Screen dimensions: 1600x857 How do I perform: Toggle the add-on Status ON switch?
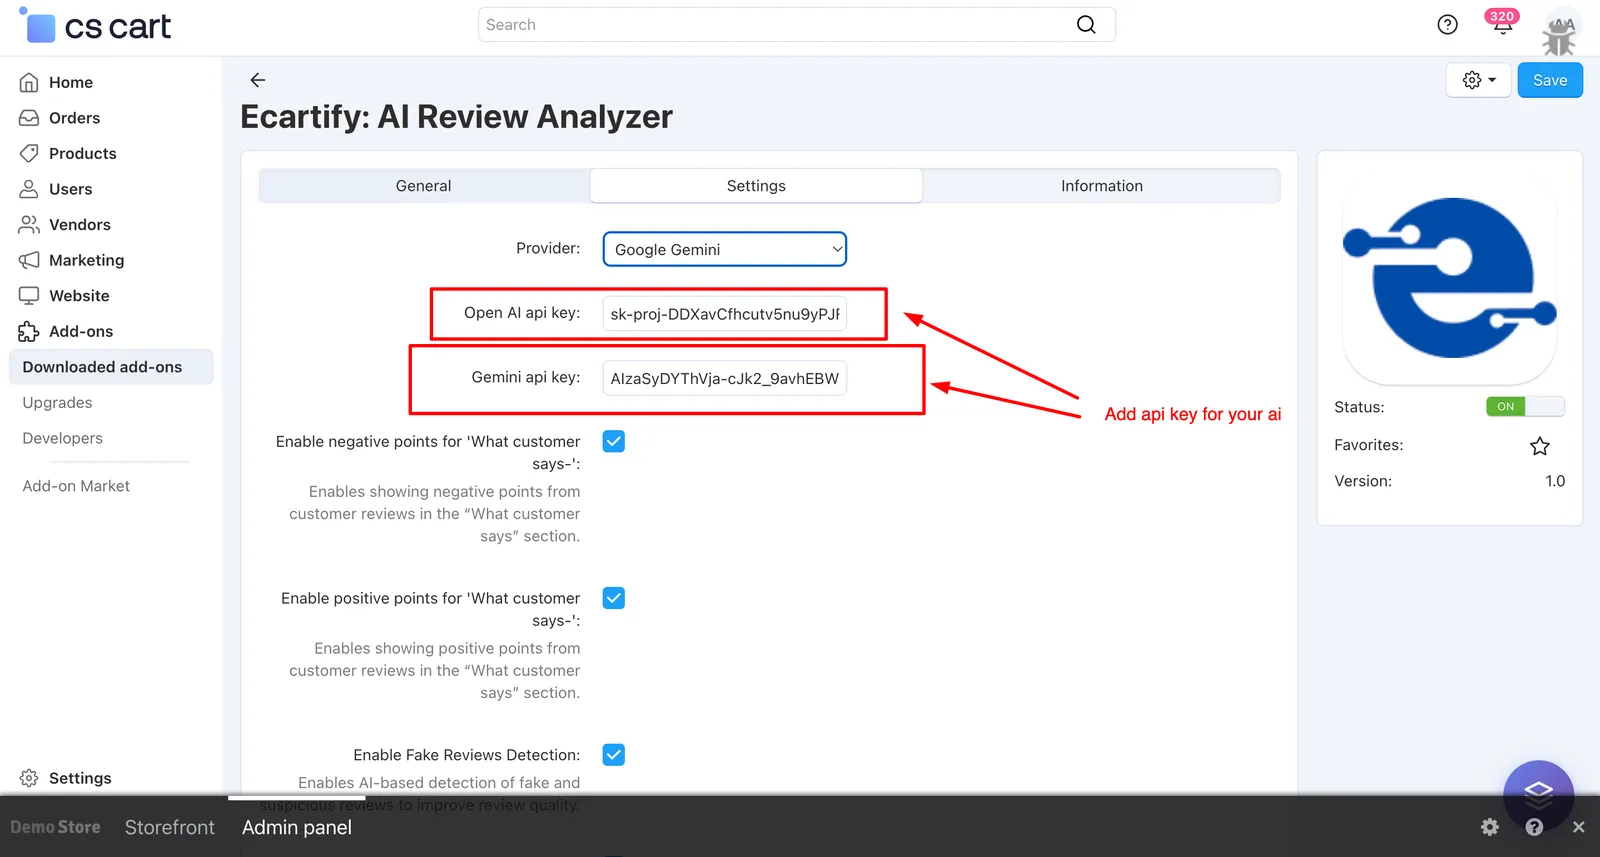[1525, 406]
